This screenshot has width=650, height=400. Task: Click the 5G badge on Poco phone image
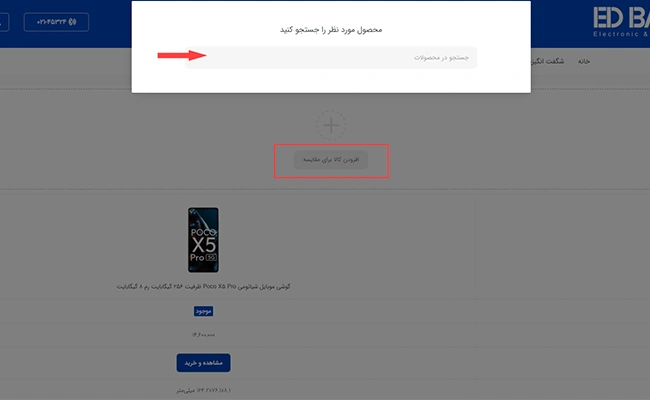211,257
